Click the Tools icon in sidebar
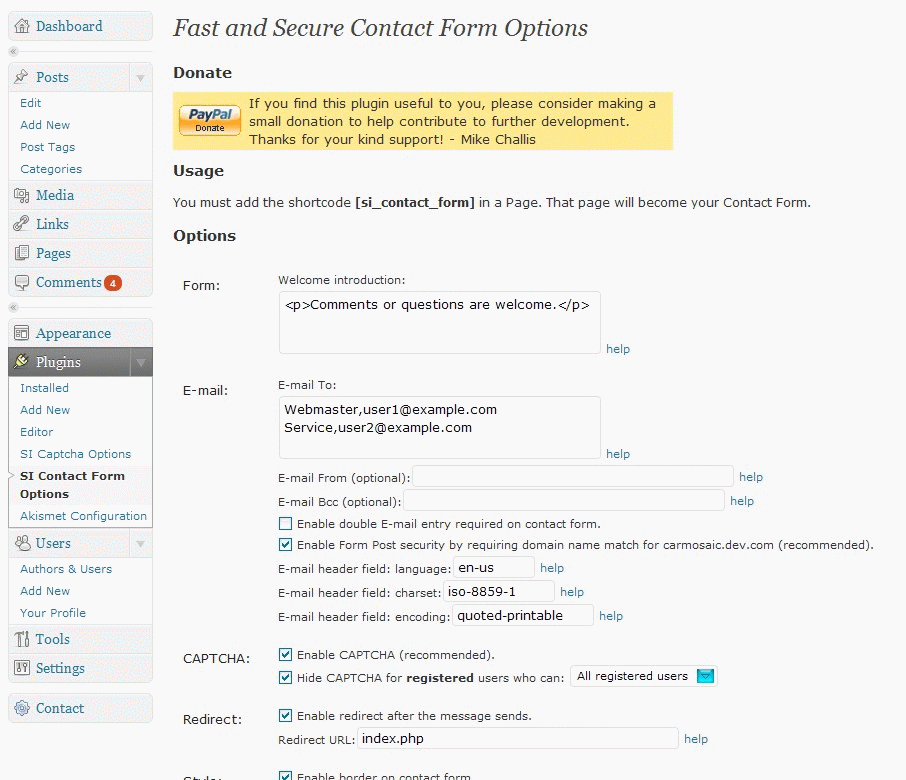 pos(22,640)
